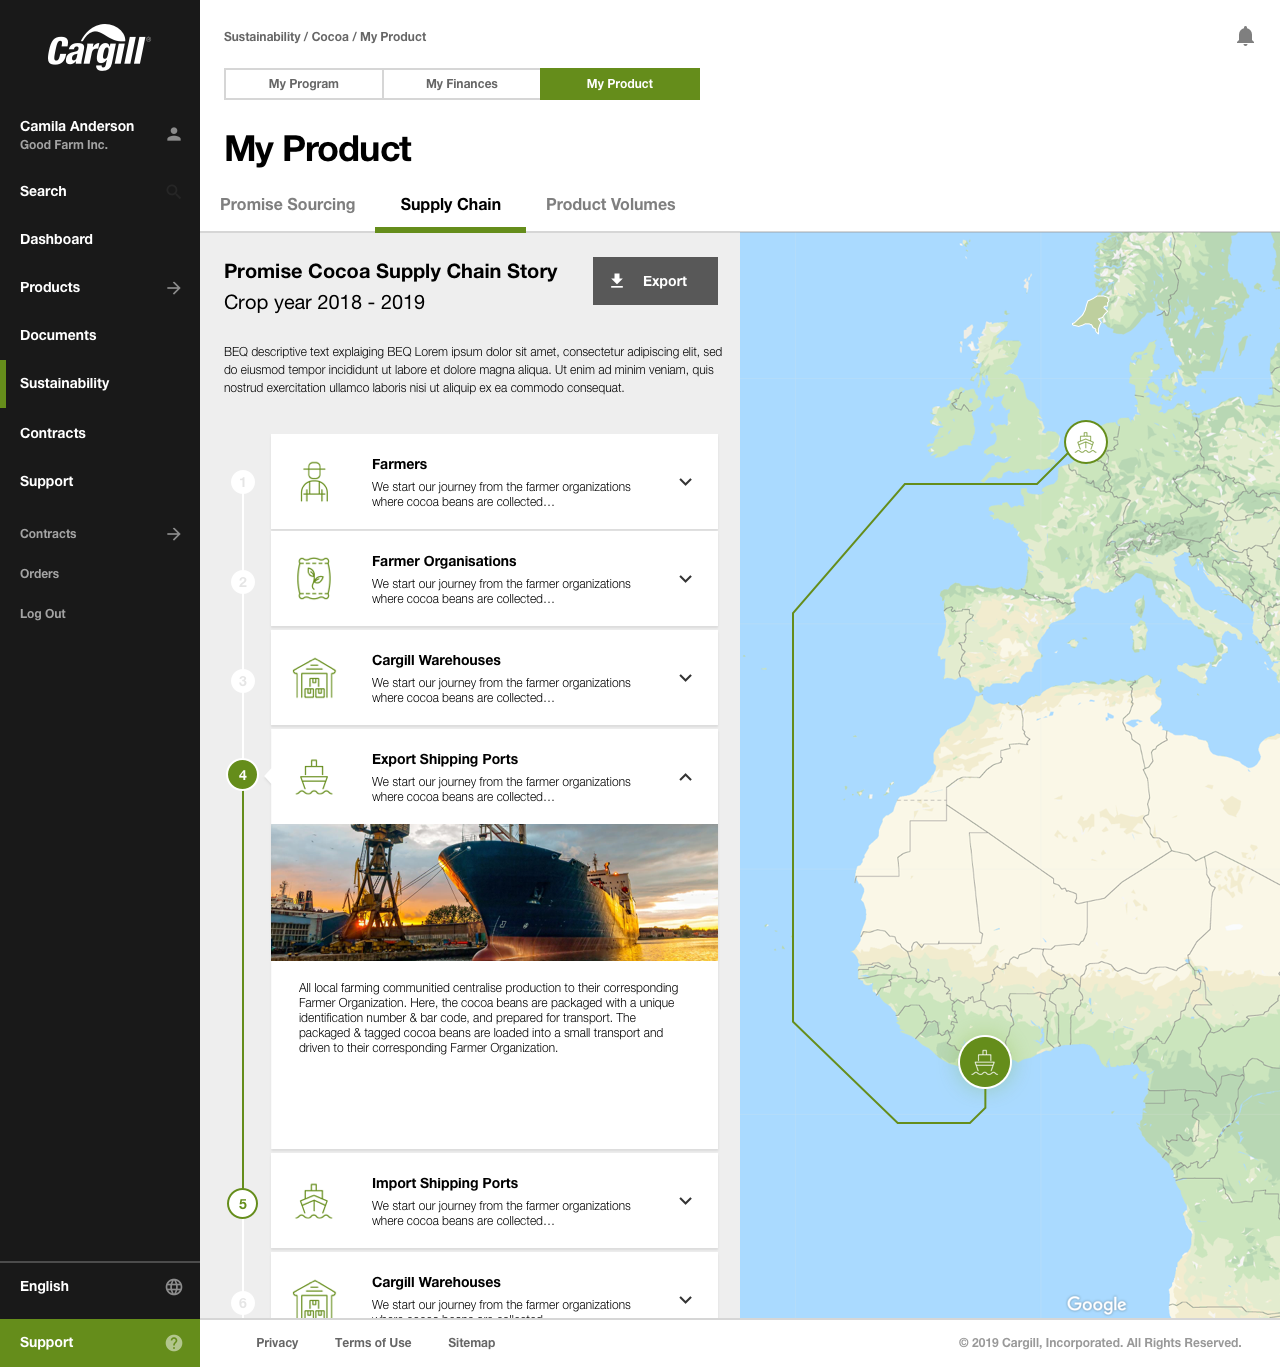Click the Cargill logo
The image size is (1280, 1367).
pyautogui.click(x=98, y=48)
